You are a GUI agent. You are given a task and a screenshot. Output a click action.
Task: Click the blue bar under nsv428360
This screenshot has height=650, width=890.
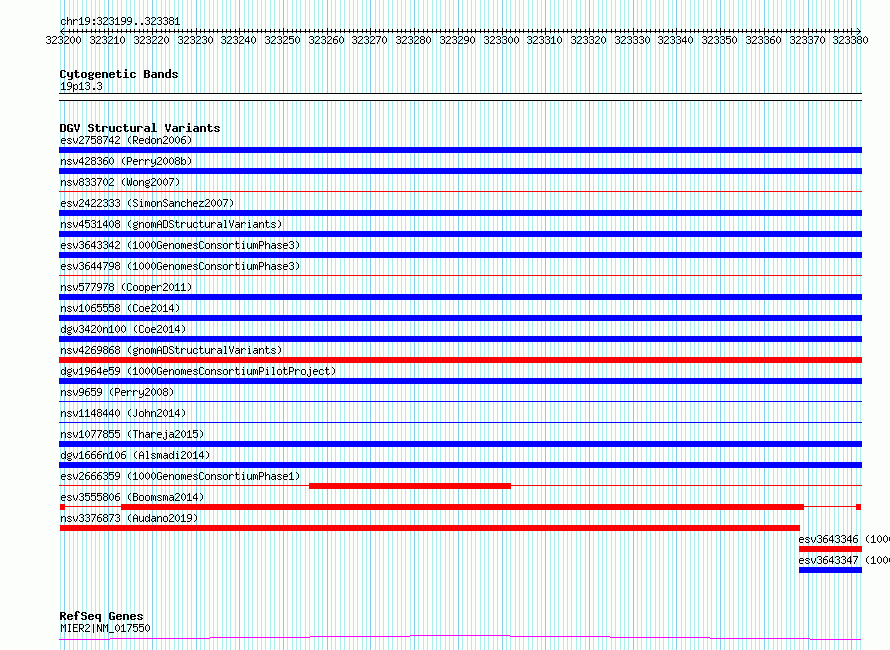click(x=460, y=171)
